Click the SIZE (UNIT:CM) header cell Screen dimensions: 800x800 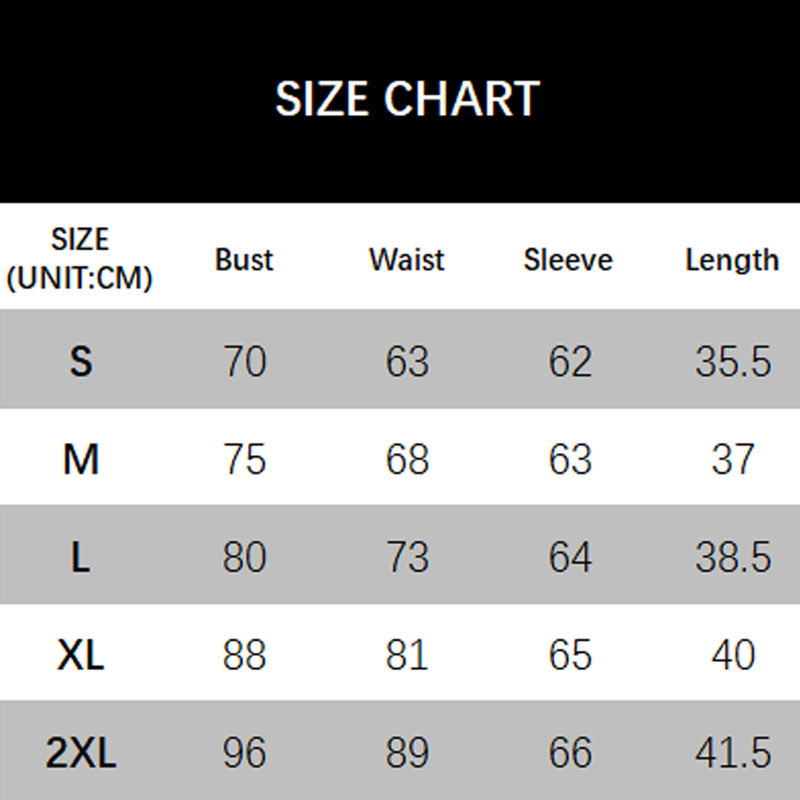click(80, 259)
